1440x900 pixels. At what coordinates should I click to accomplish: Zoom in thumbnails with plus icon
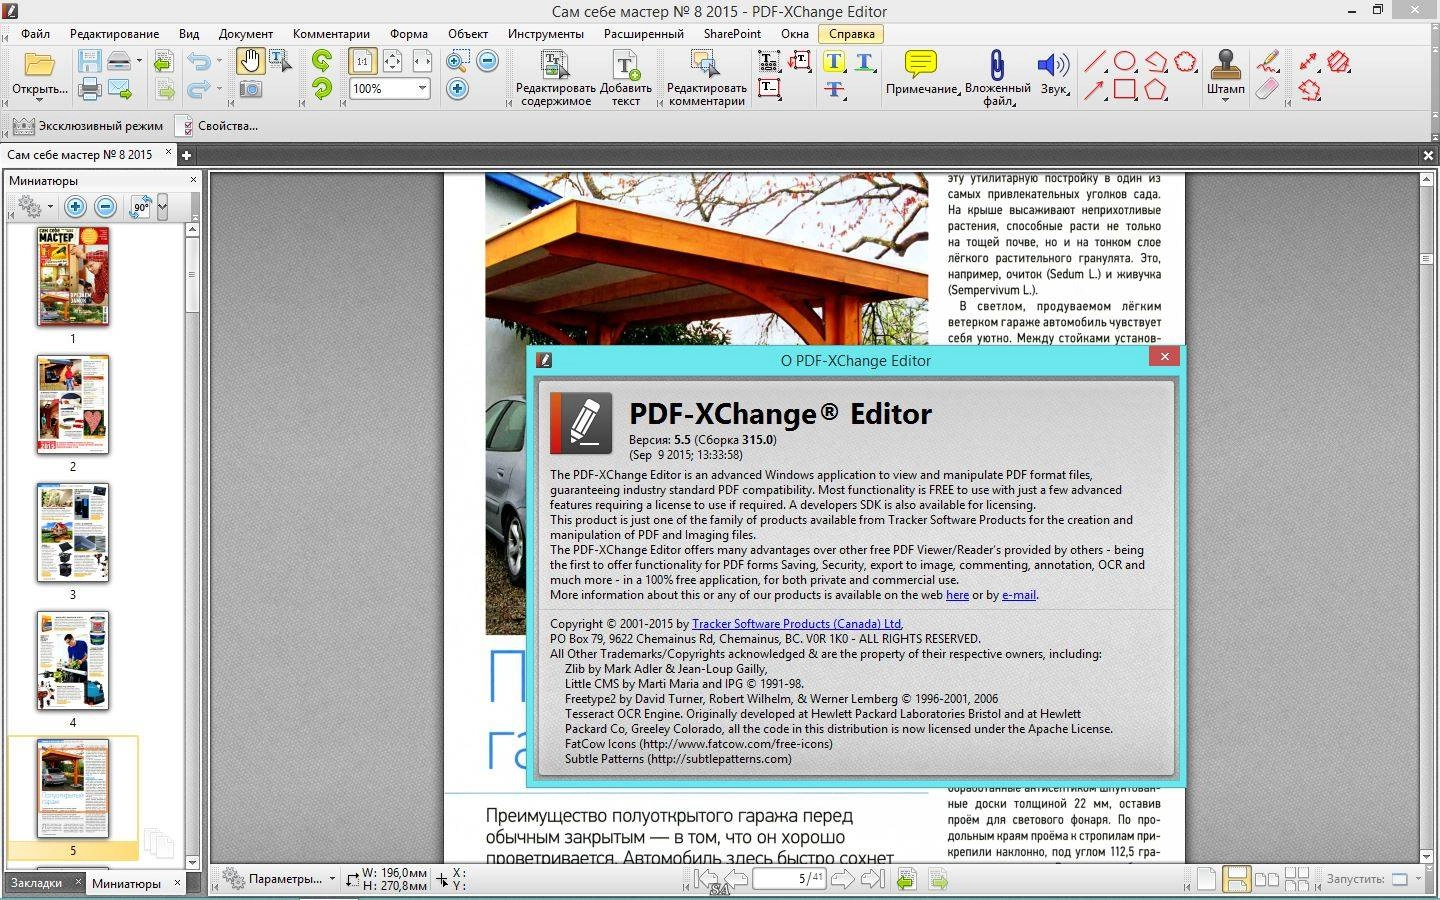click(75, 207)
